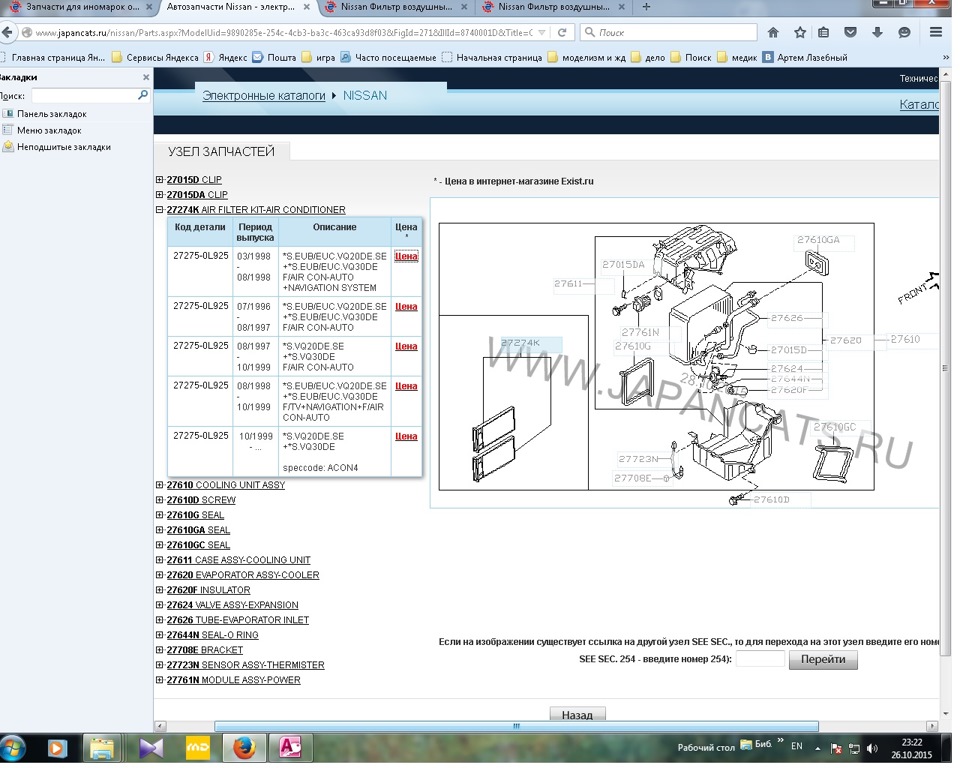Screen dimensions: 960x768
Task: Open Microsoft Access taskbar icon
Action: [x=290, y=748]
